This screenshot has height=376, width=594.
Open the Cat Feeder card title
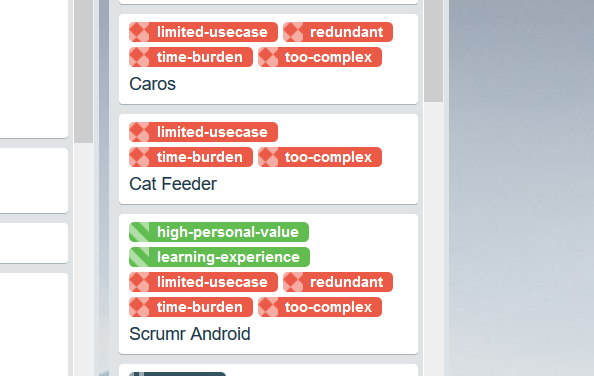click(173, 184)
